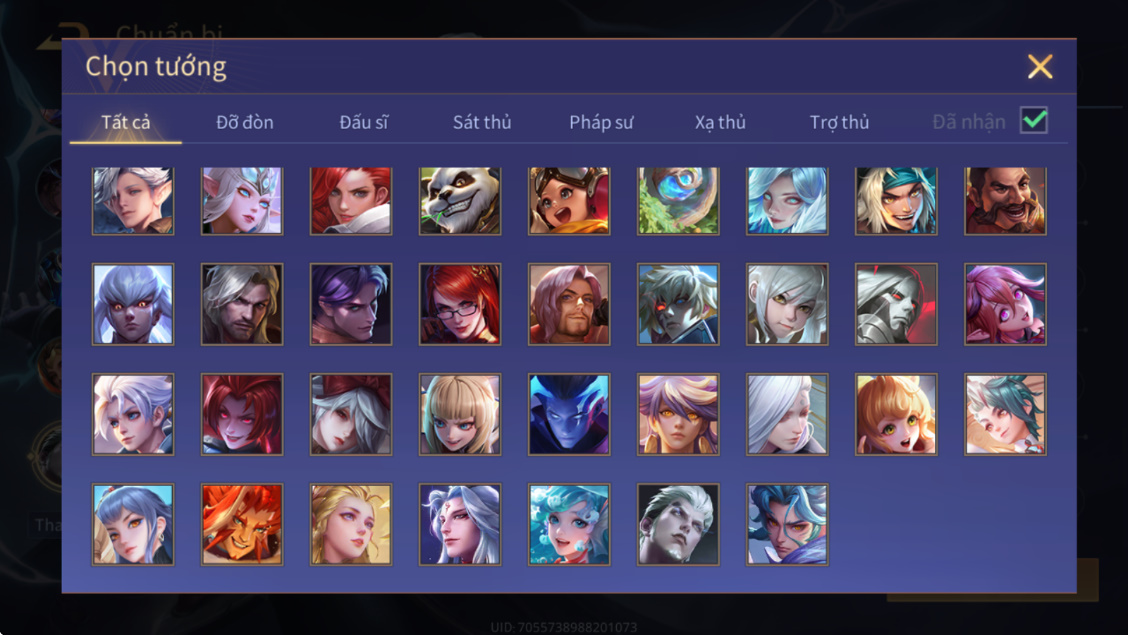Viewport: 1128px width, 635px height.
Task: Pick the bearded man with curled mustache
Action: point(1005,201)
